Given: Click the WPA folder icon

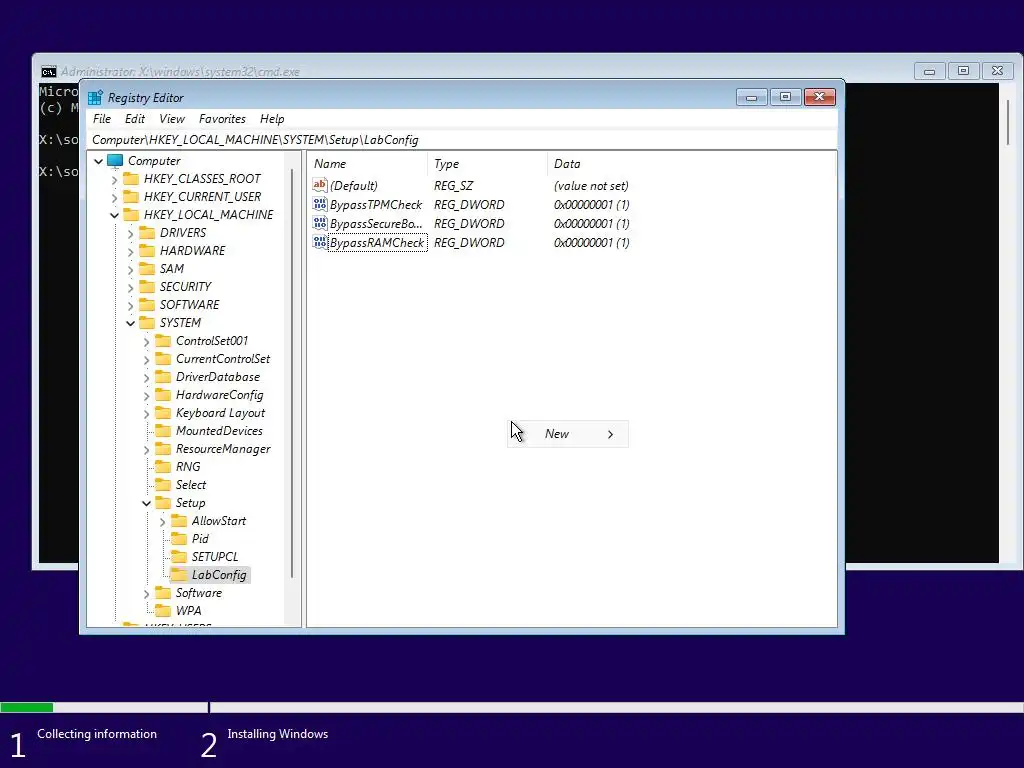Looking at the screenshot, I should coord(163,611).
